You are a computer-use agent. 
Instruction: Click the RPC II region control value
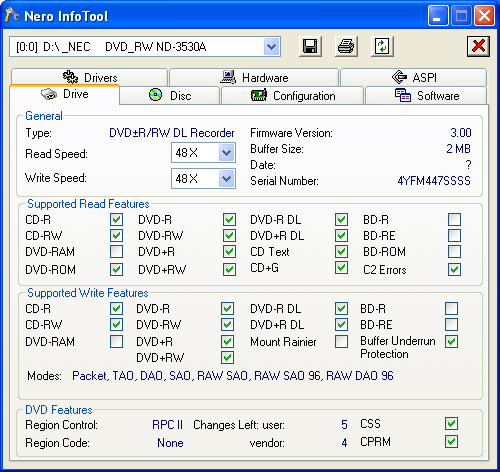pos(167,425)
